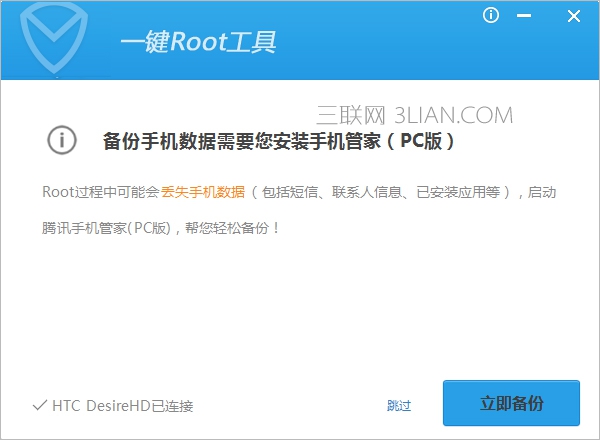
Task: Select the 一键Root工具 title text
Action: coord(198,42)
